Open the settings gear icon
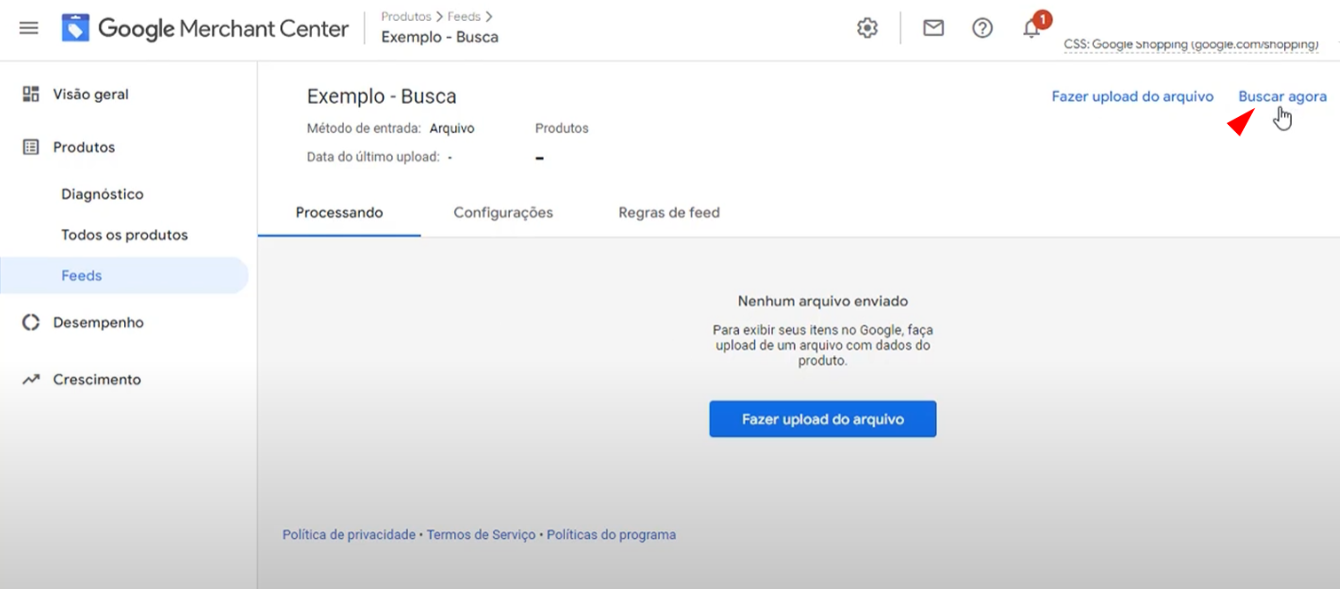The height and width of the screenshot is (589, 1340). [867, 28]
